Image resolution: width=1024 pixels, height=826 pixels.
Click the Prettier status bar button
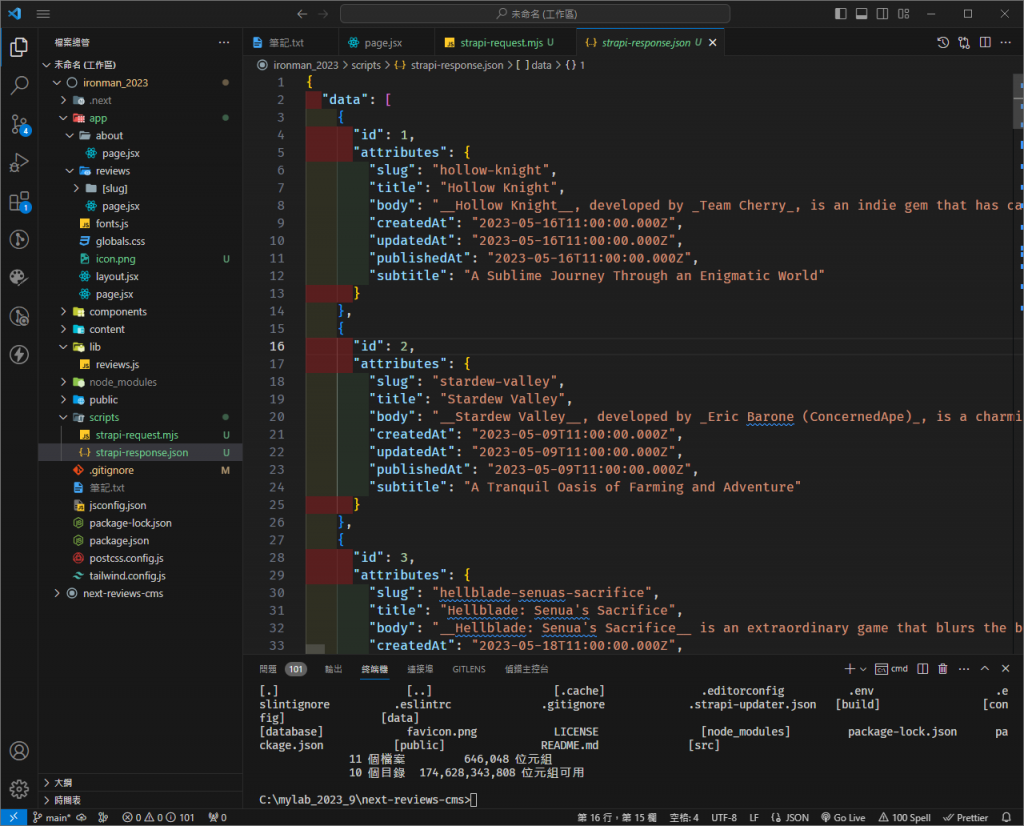click(x=965, y=817)
